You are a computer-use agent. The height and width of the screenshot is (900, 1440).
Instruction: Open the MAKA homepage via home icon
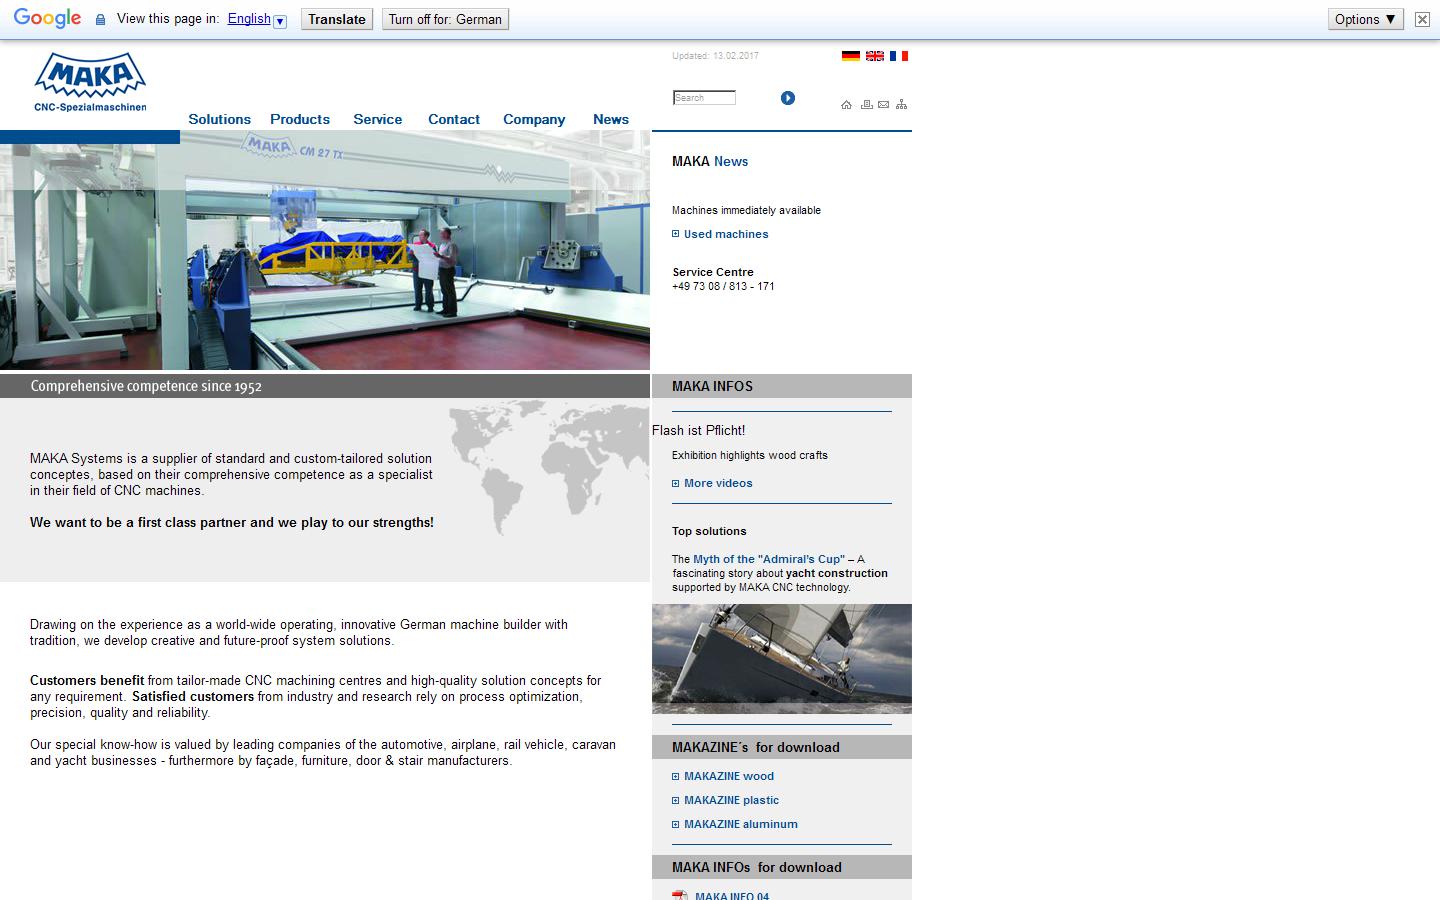(x=846, y=104)
